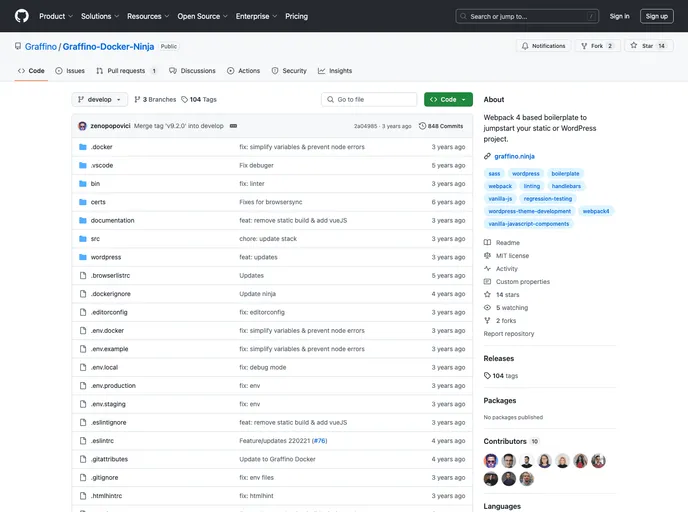Image resolution: width=688 pixels, height=512 pixels.
Task: Open the .gitattributes file
Action: 109,459
